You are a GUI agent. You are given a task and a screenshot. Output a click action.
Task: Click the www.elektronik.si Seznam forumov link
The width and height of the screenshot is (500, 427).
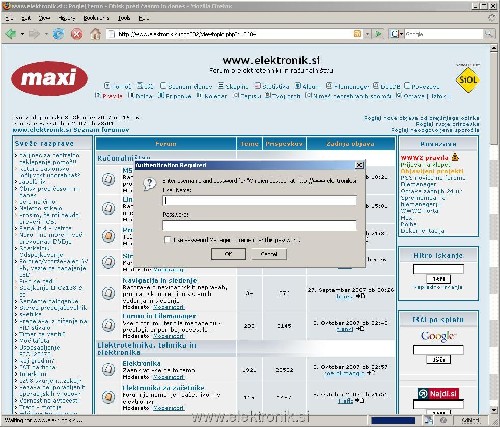pos(71,130)
